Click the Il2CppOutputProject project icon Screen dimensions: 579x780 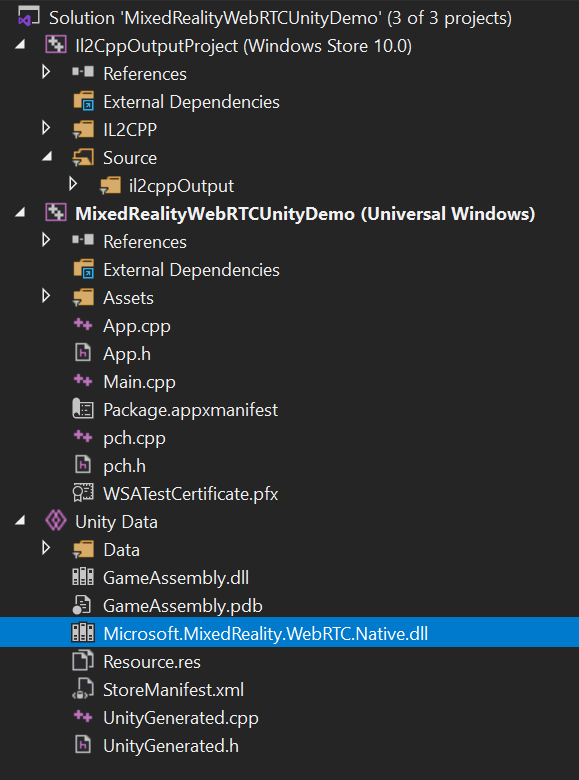pyautogui.click(x=55, y=46)
